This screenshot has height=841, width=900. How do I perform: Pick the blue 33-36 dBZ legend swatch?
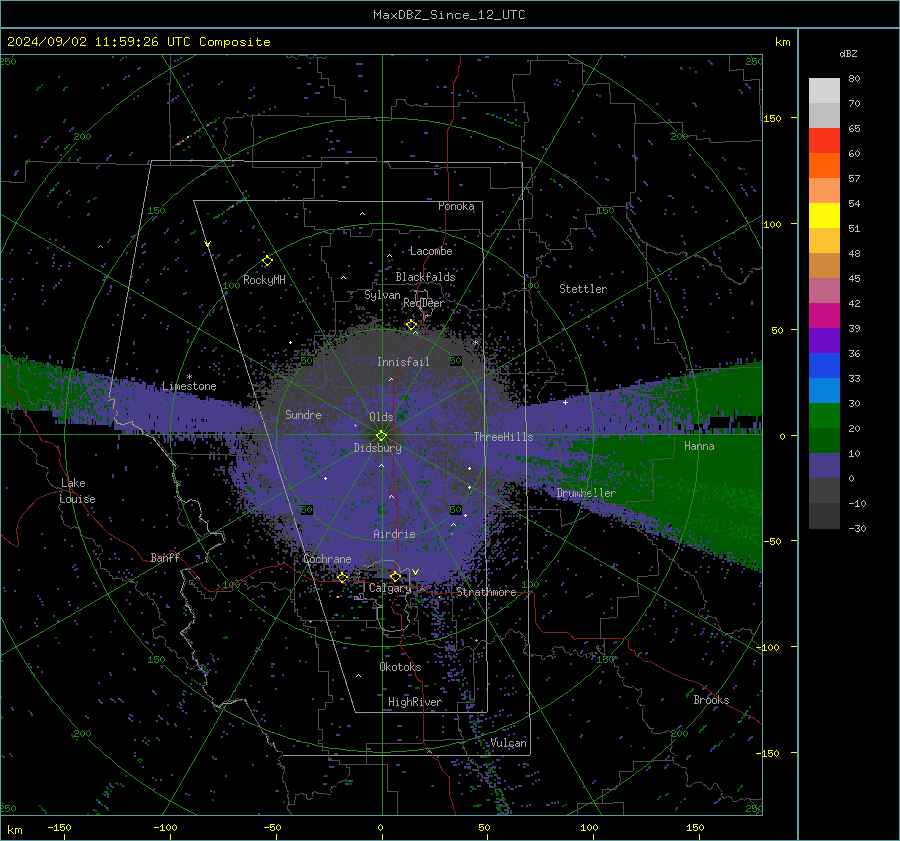click(824, 366)
